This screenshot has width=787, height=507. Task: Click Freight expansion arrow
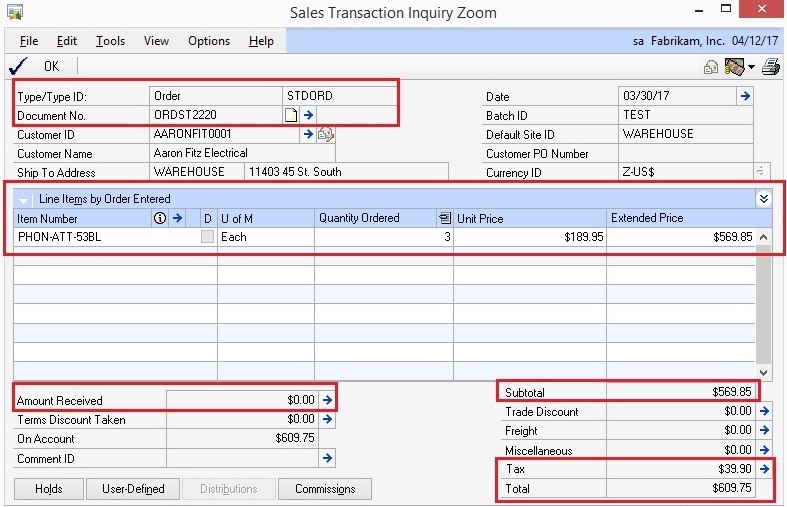pos(764,430)
